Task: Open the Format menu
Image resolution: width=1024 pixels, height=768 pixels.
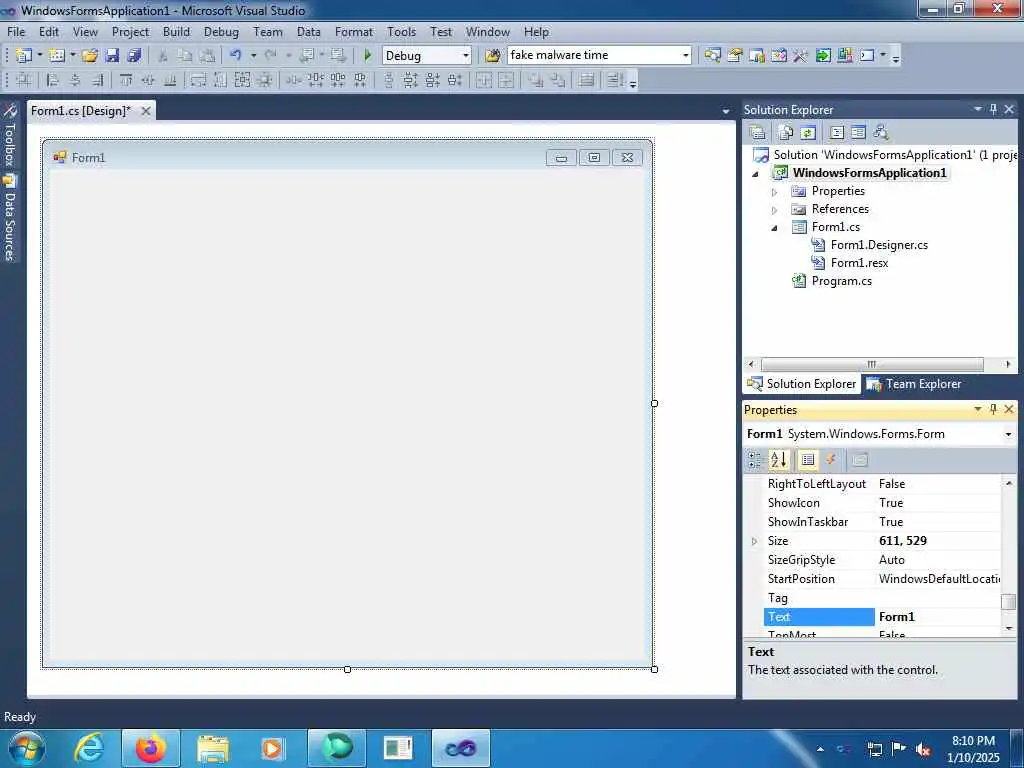Action: 353,31
